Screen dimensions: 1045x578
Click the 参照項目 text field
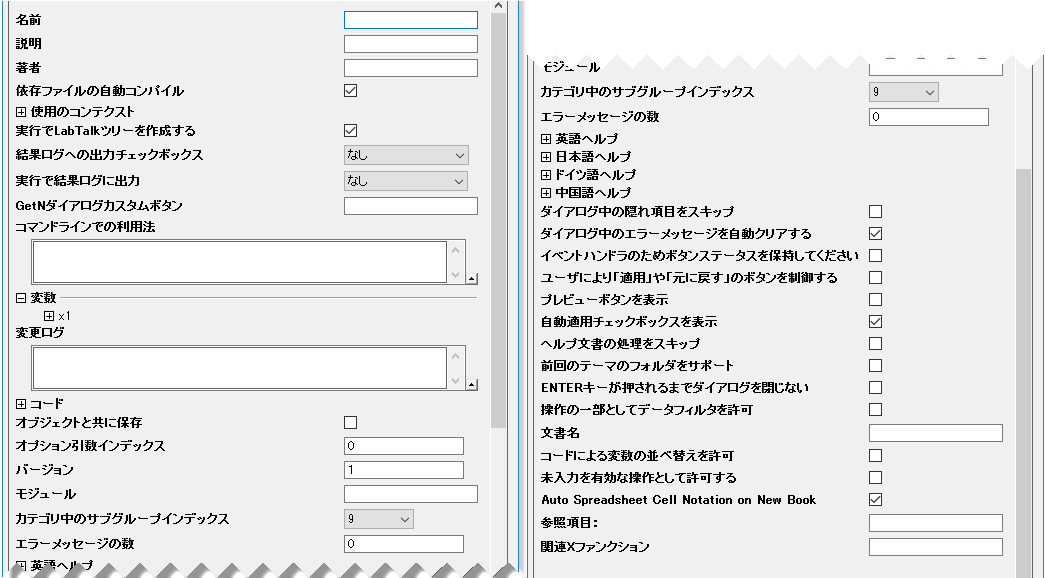[x=936, y=523]
